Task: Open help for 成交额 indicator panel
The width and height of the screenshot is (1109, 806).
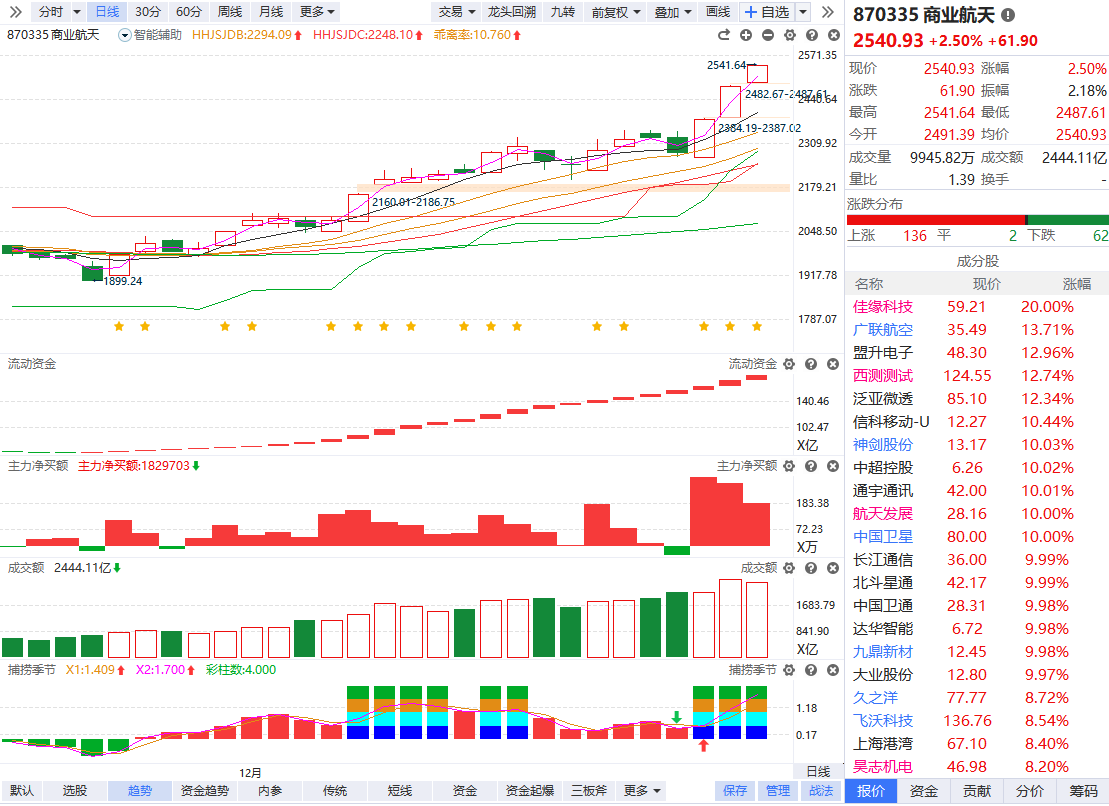Action: coord(810,568)
